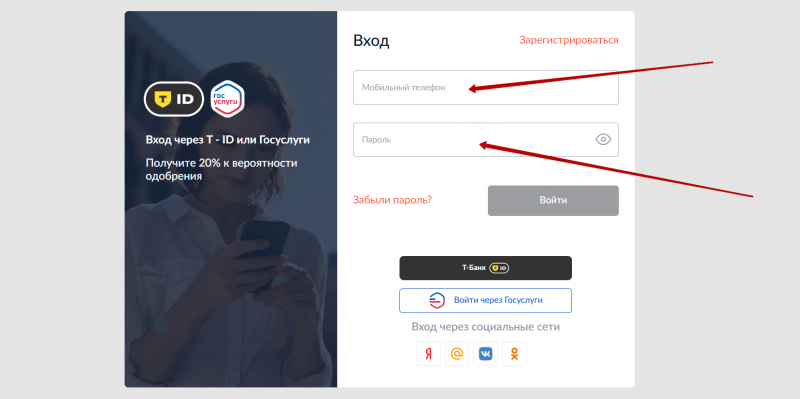Choose the VK social login icon

coord(485,354)
